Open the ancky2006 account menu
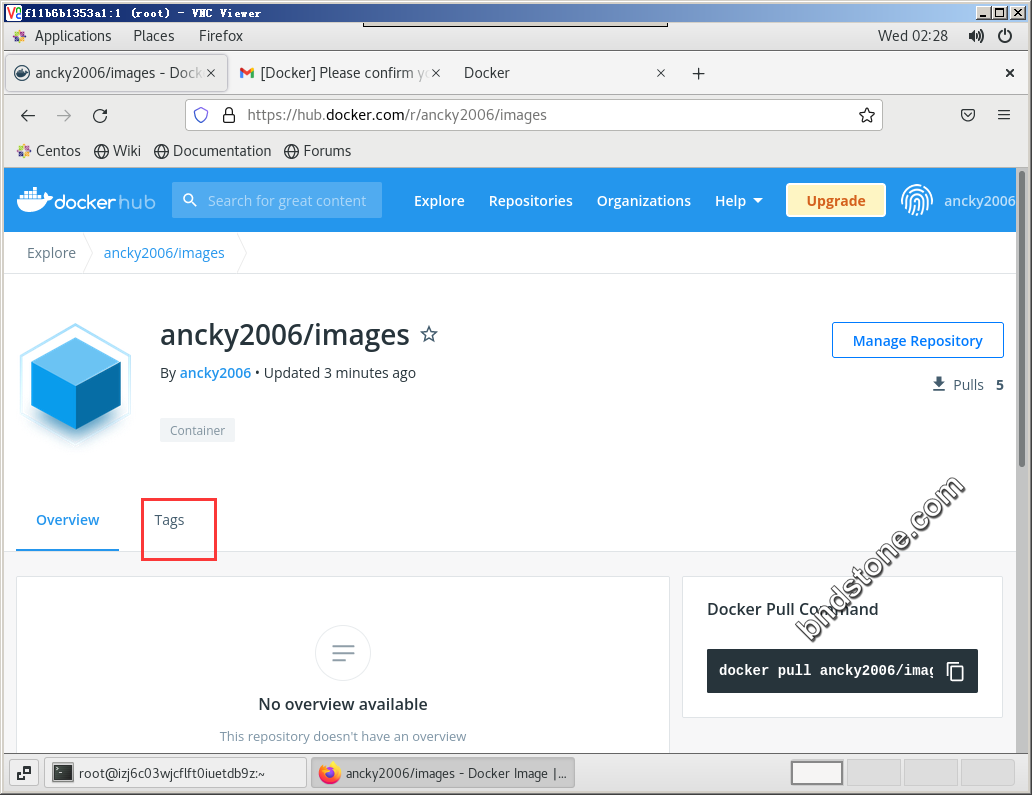Viewport: 1032px width, 795px height. pyautogui.click(x=979, y=201)
